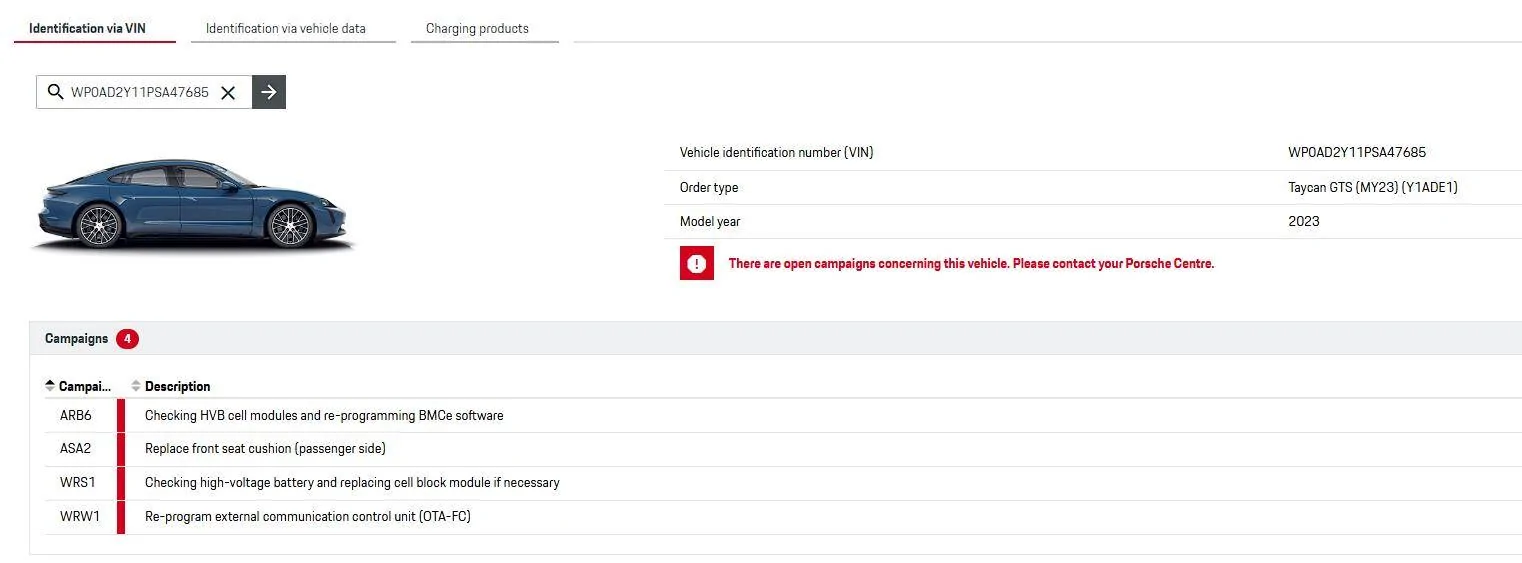Click the red warning exclamation icon
This screenshot has height=563, width=1522.
(697, 264)
